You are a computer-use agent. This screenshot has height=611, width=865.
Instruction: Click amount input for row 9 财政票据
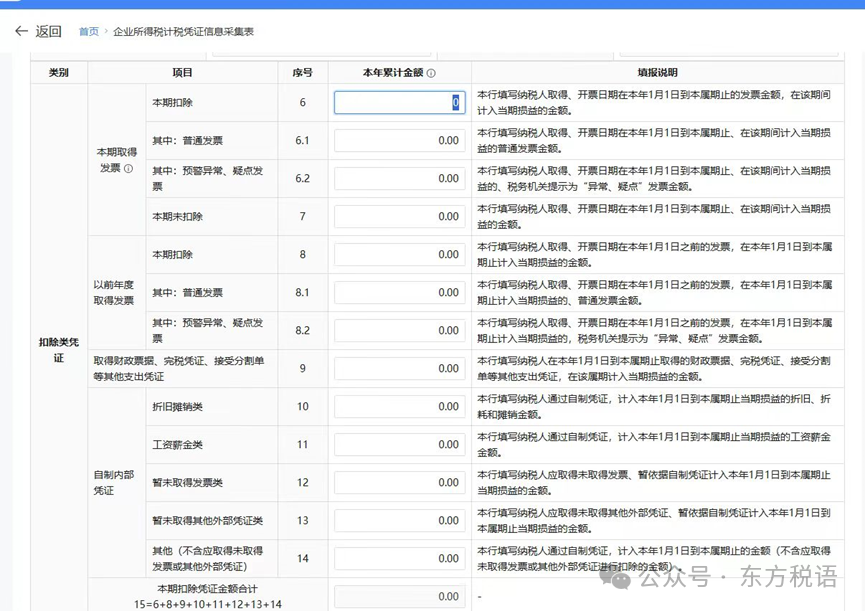399,369
